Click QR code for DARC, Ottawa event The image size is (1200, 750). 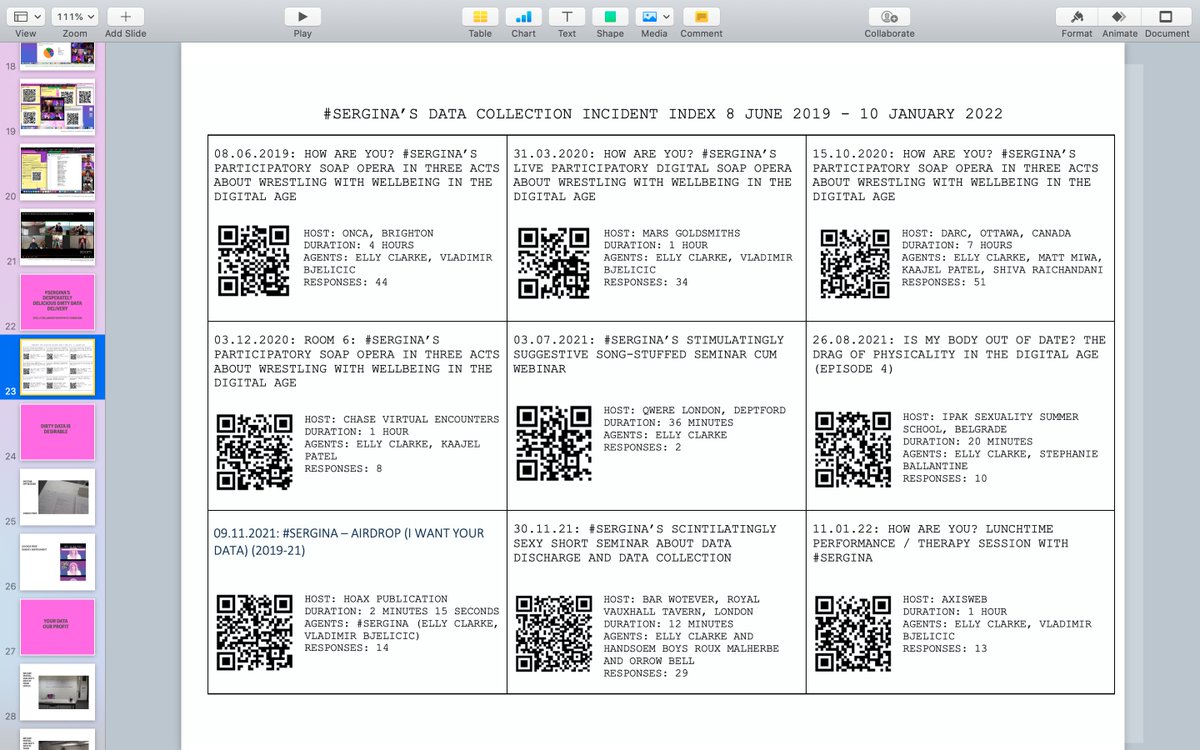[855, 263]
